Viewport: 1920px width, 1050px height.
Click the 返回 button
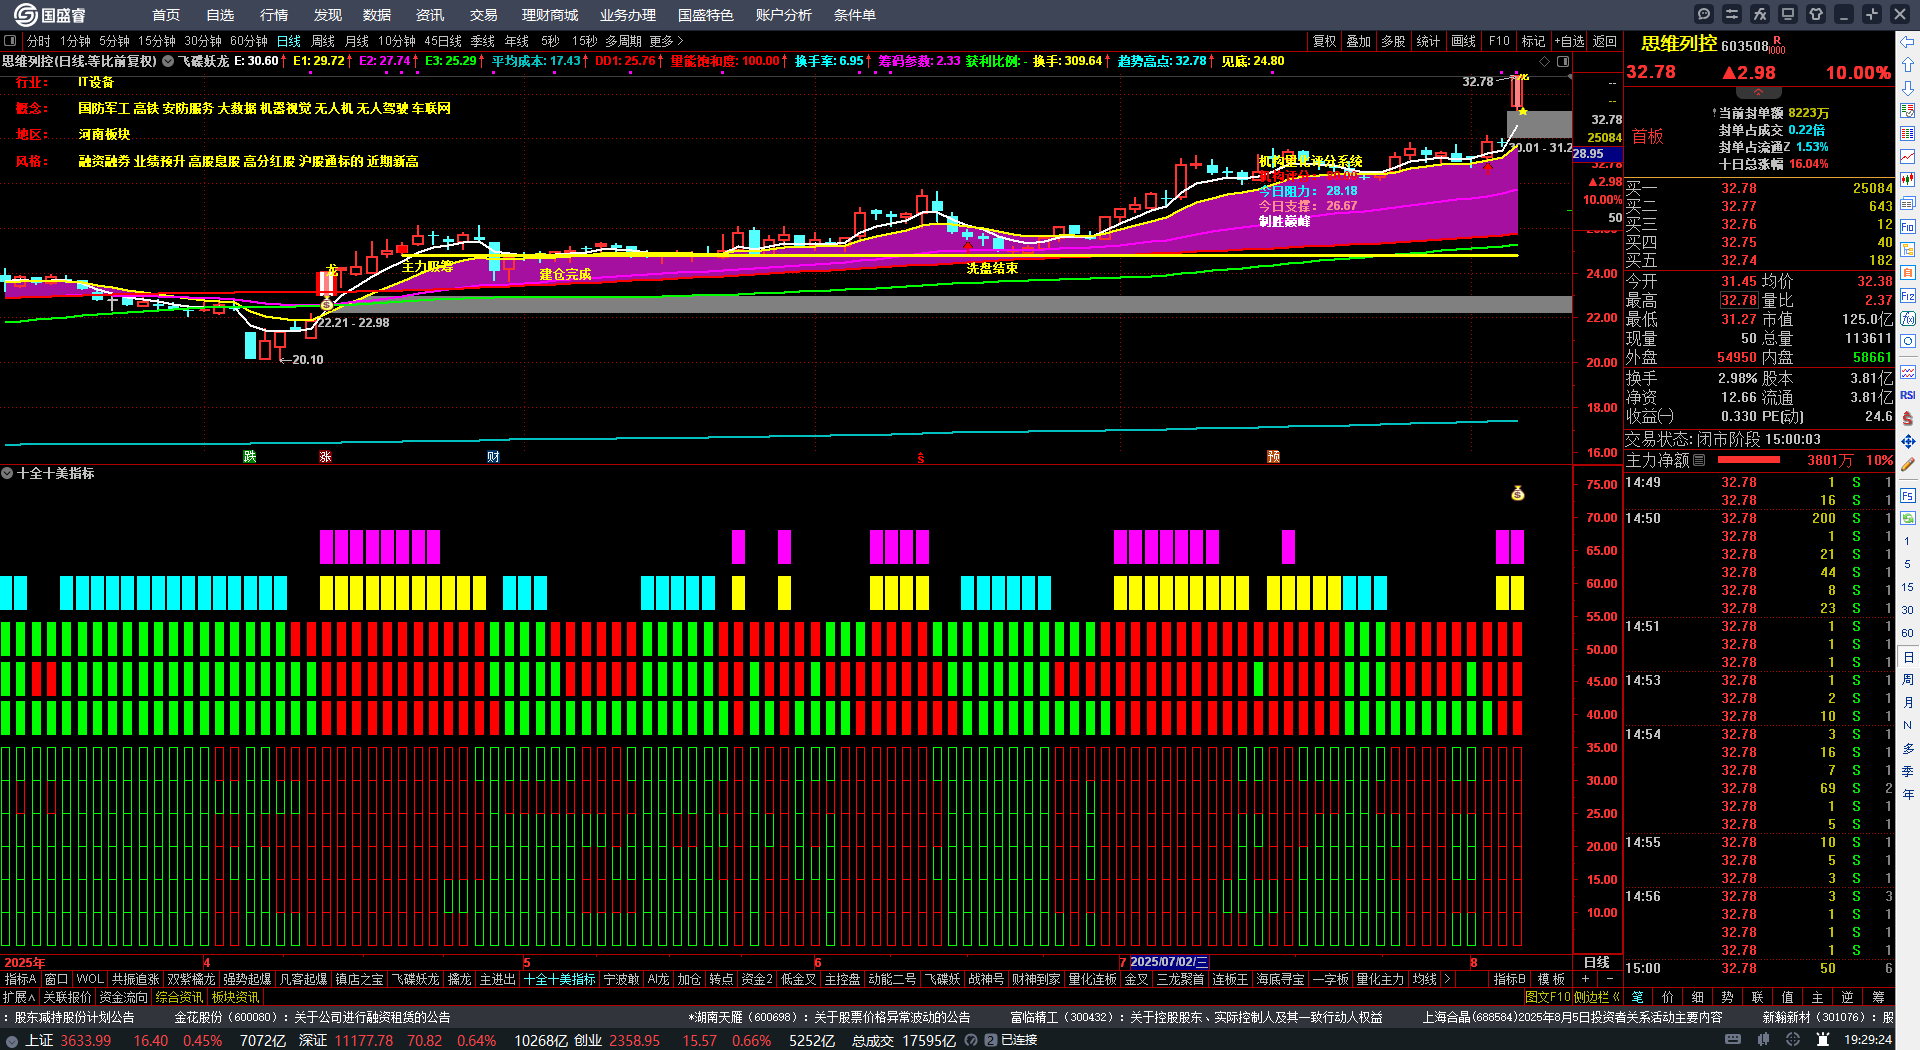(x=1605, y=41)
